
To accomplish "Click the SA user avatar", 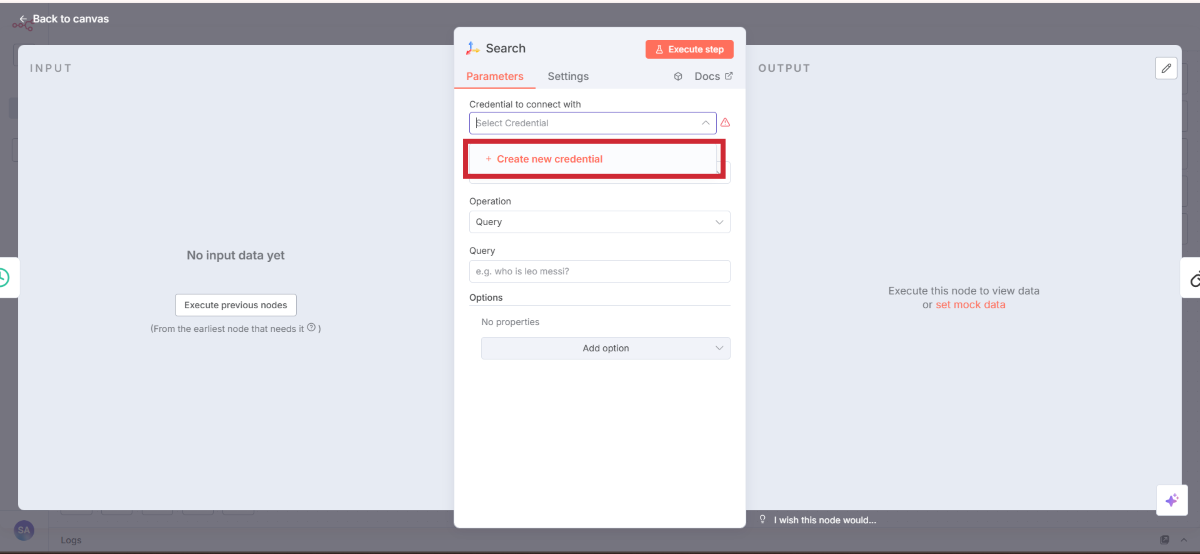I will (x=24, y=530).
